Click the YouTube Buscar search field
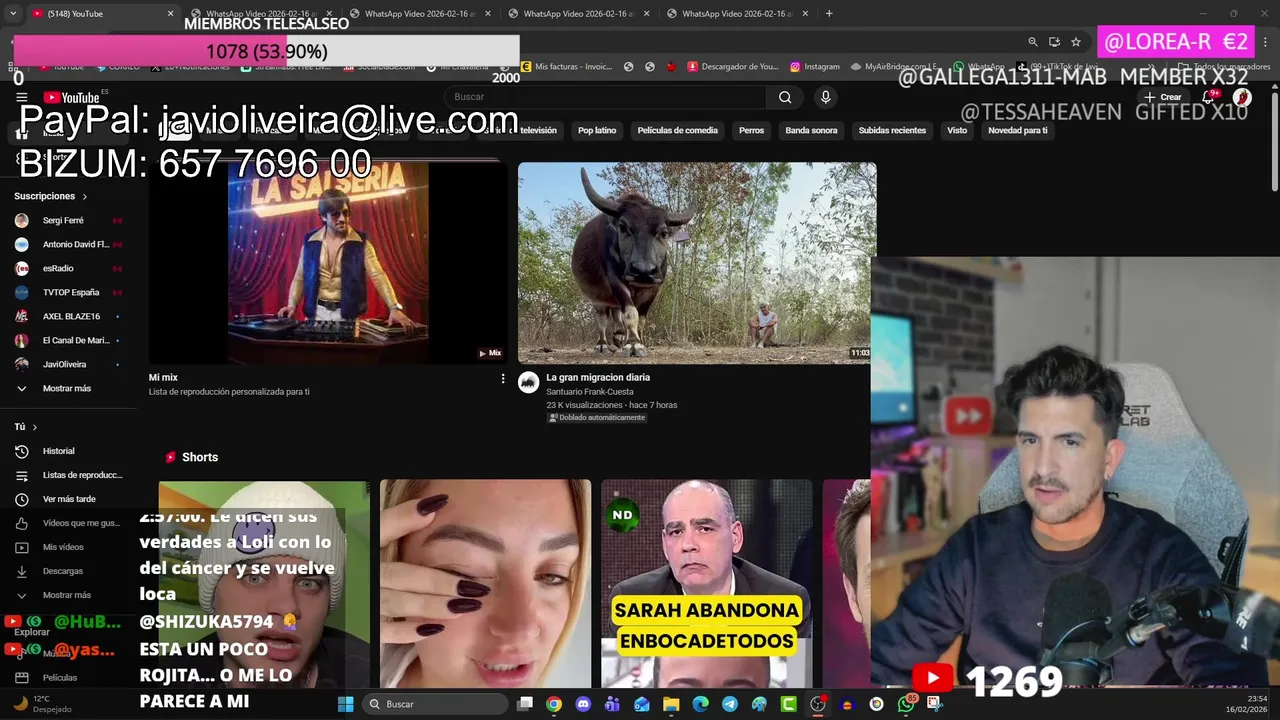This screenshot has width=1280, height=720. tap(605, 97)
